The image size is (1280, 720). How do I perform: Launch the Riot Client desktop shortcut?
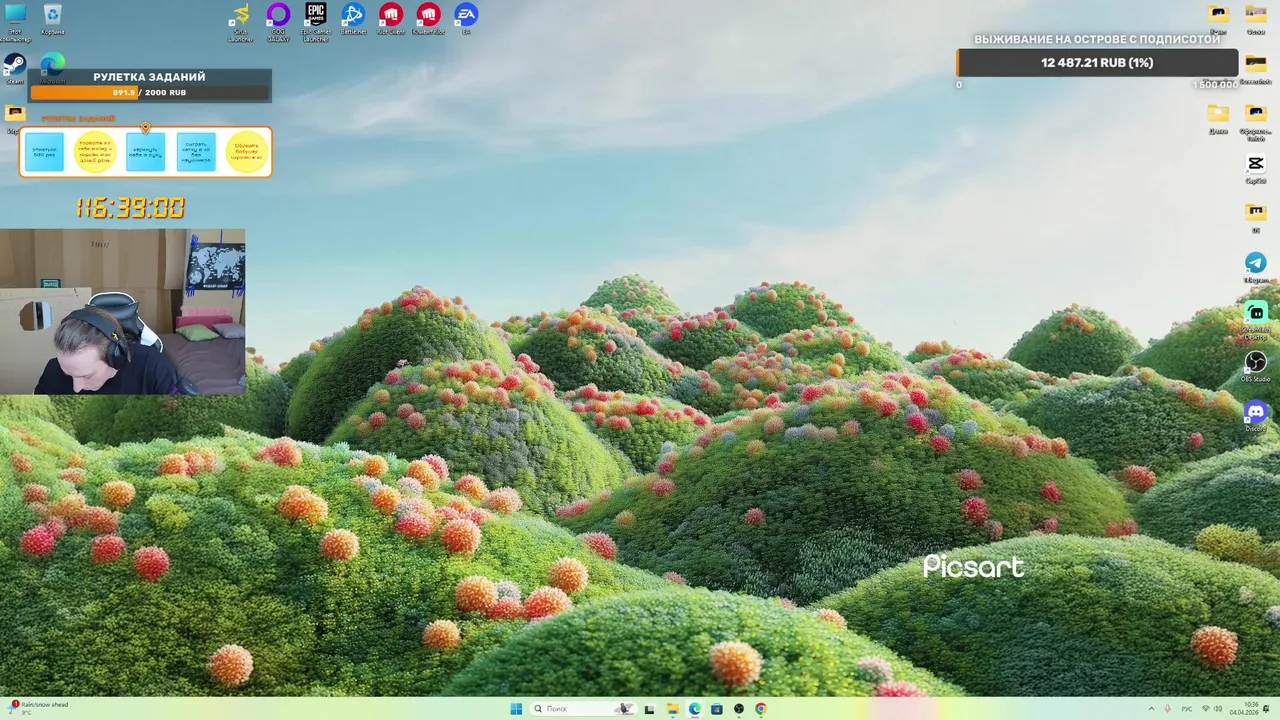pos(391,19)
